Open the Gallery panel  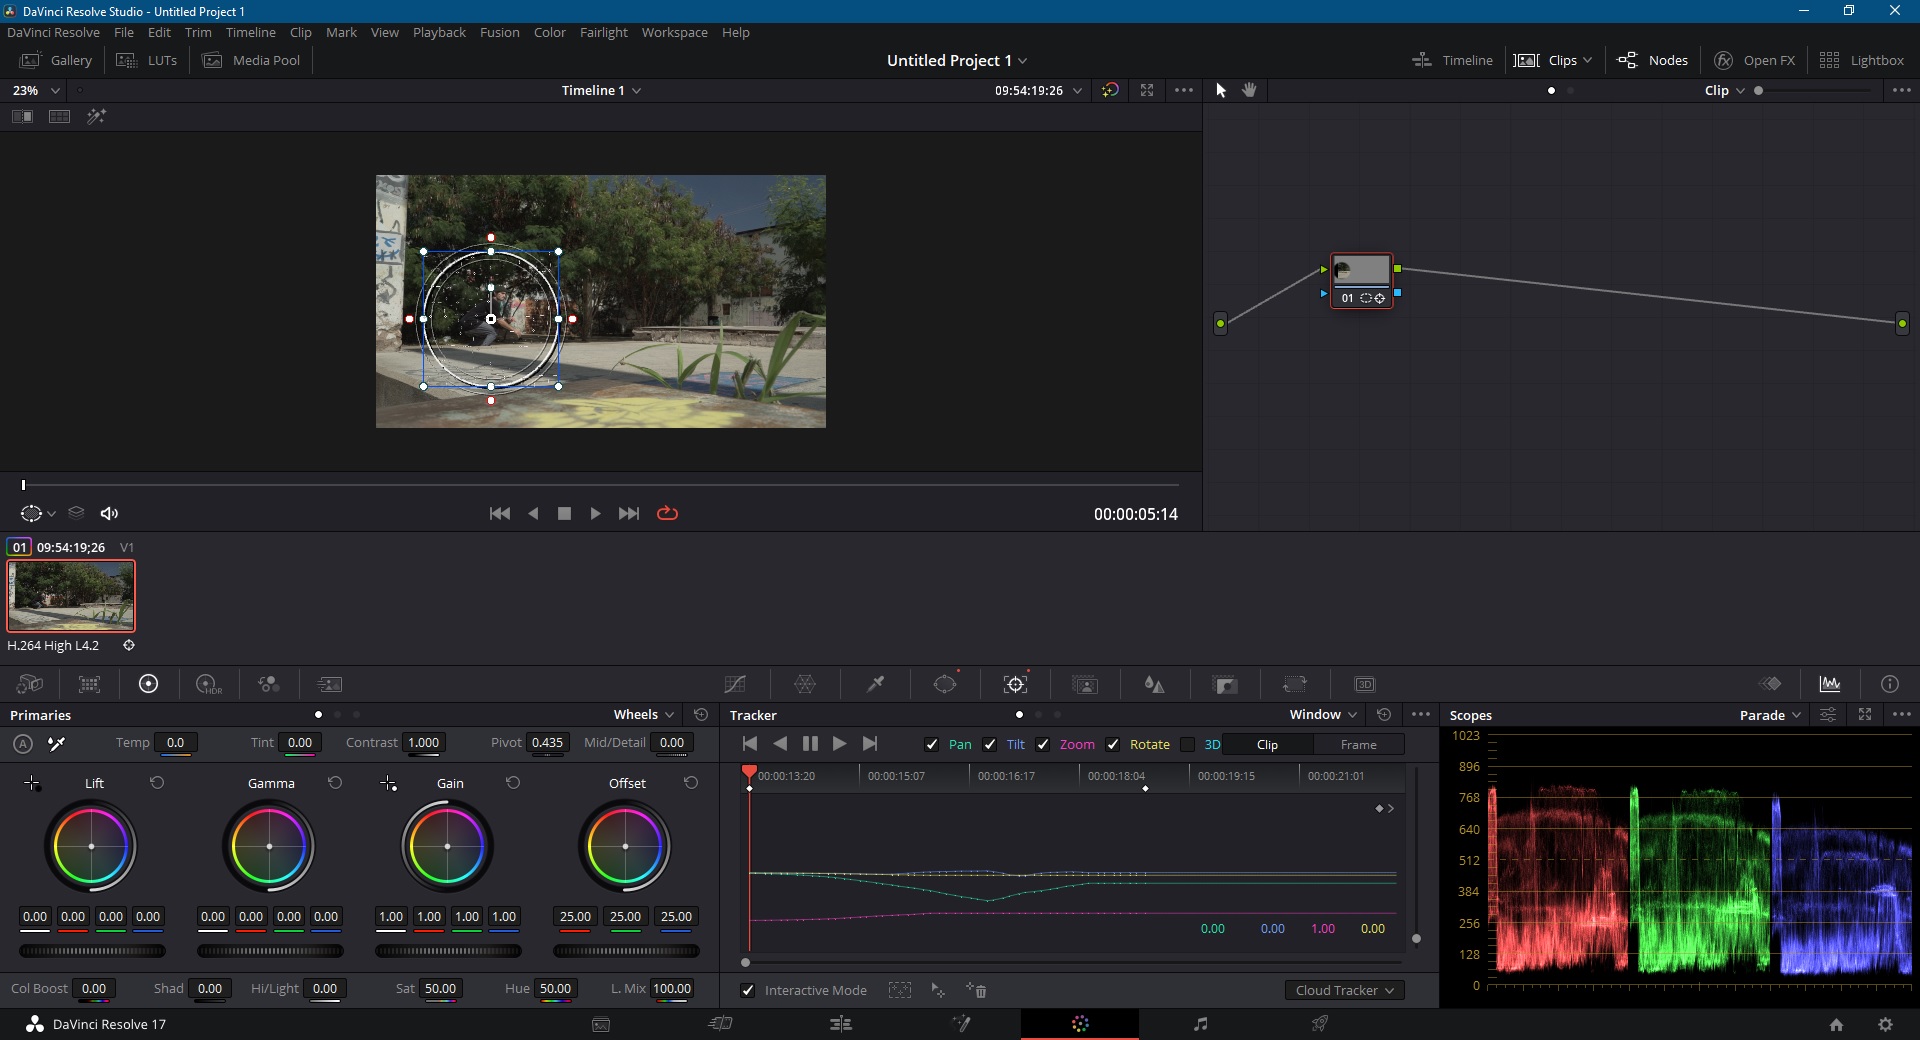pyautogui.click(x=56, y=60)
